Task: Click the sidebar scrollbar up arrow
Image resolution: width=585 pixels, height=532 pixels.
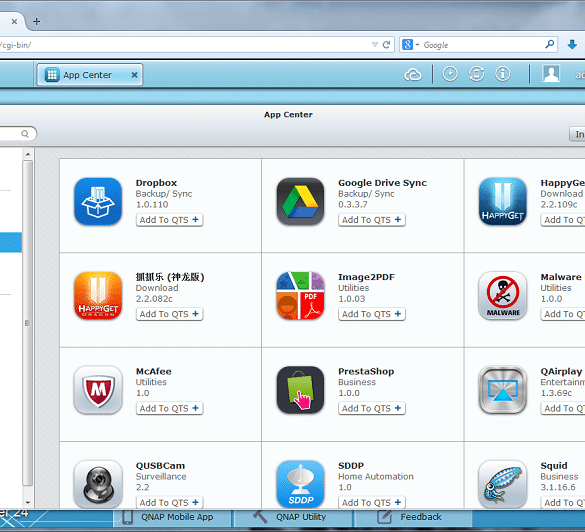Action: (28, 154)
